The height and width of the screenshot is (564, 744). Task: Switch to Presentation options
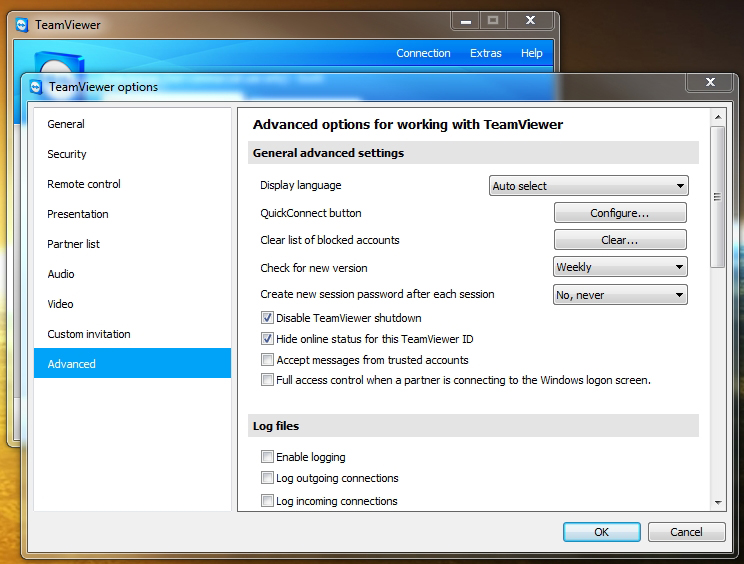coord(132,214)
